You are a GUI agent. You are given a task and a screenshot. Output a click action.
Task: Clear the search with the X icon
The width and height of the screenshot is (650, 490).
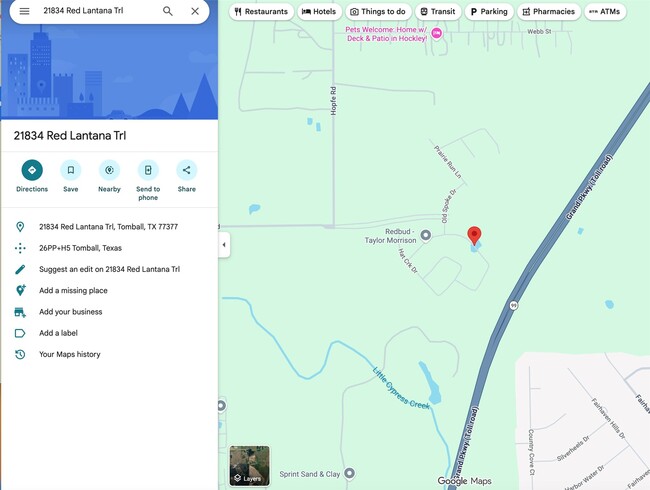coord(195,11)
